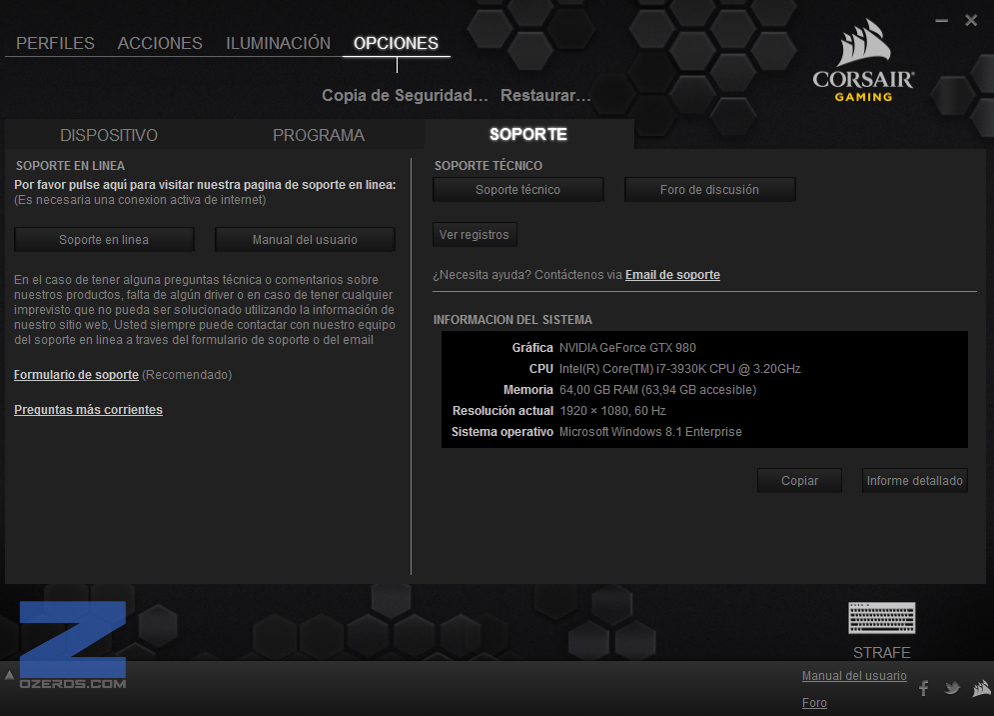Select the STRAFE keyboard device icon
994x716 pixels.
[882, 618]
